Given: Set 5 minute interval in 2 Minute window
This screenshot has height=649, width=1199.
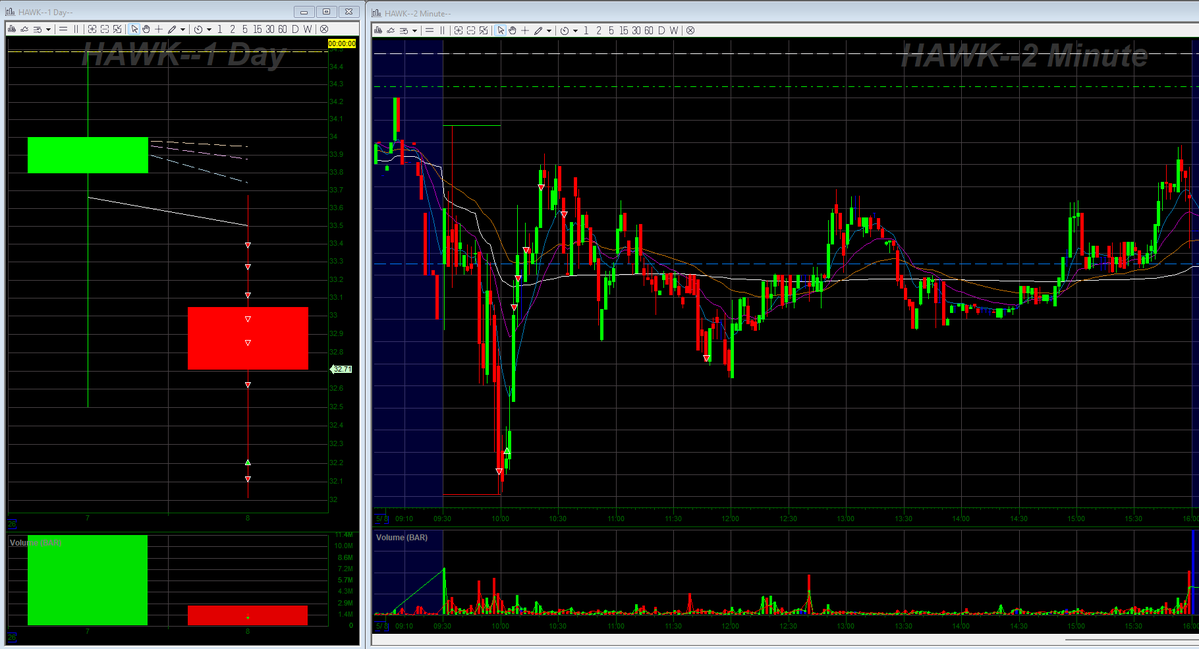Looking at the screenshot, I should coord(611,31).
